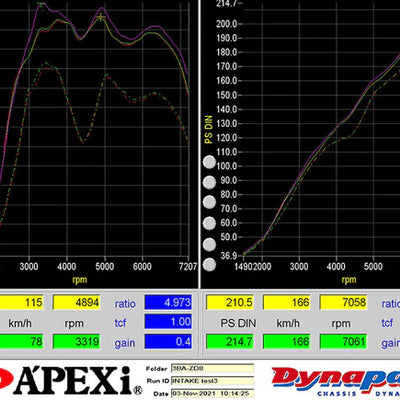Click the Date field 03-Nov-2021 10:14:25
This screenshot has height=400, width=400.
(x=213, y=393)
